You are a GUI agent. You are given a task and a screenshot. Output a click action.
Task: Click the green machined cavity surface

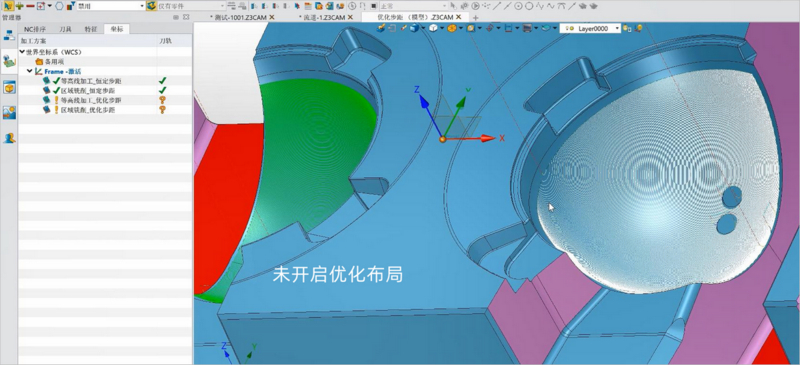[x=316, y=153]
